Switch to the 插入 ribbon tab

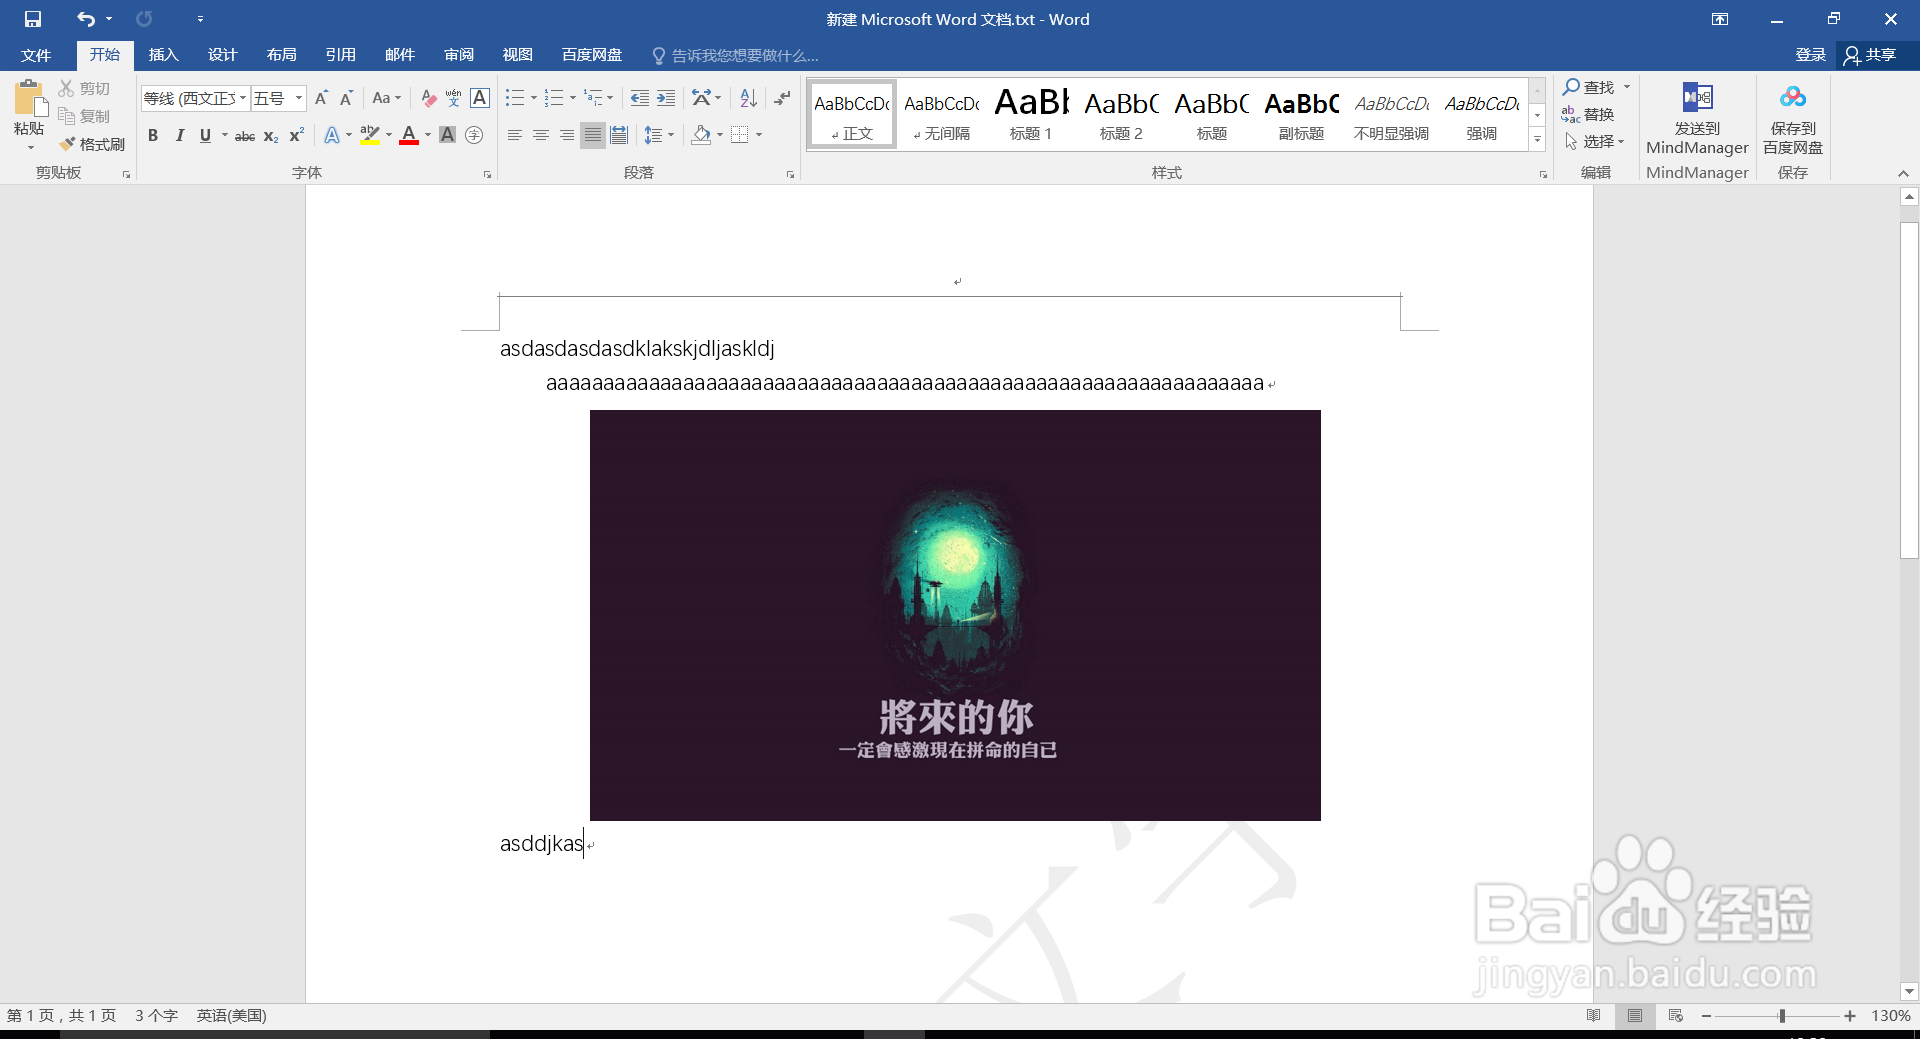point(163,55)
